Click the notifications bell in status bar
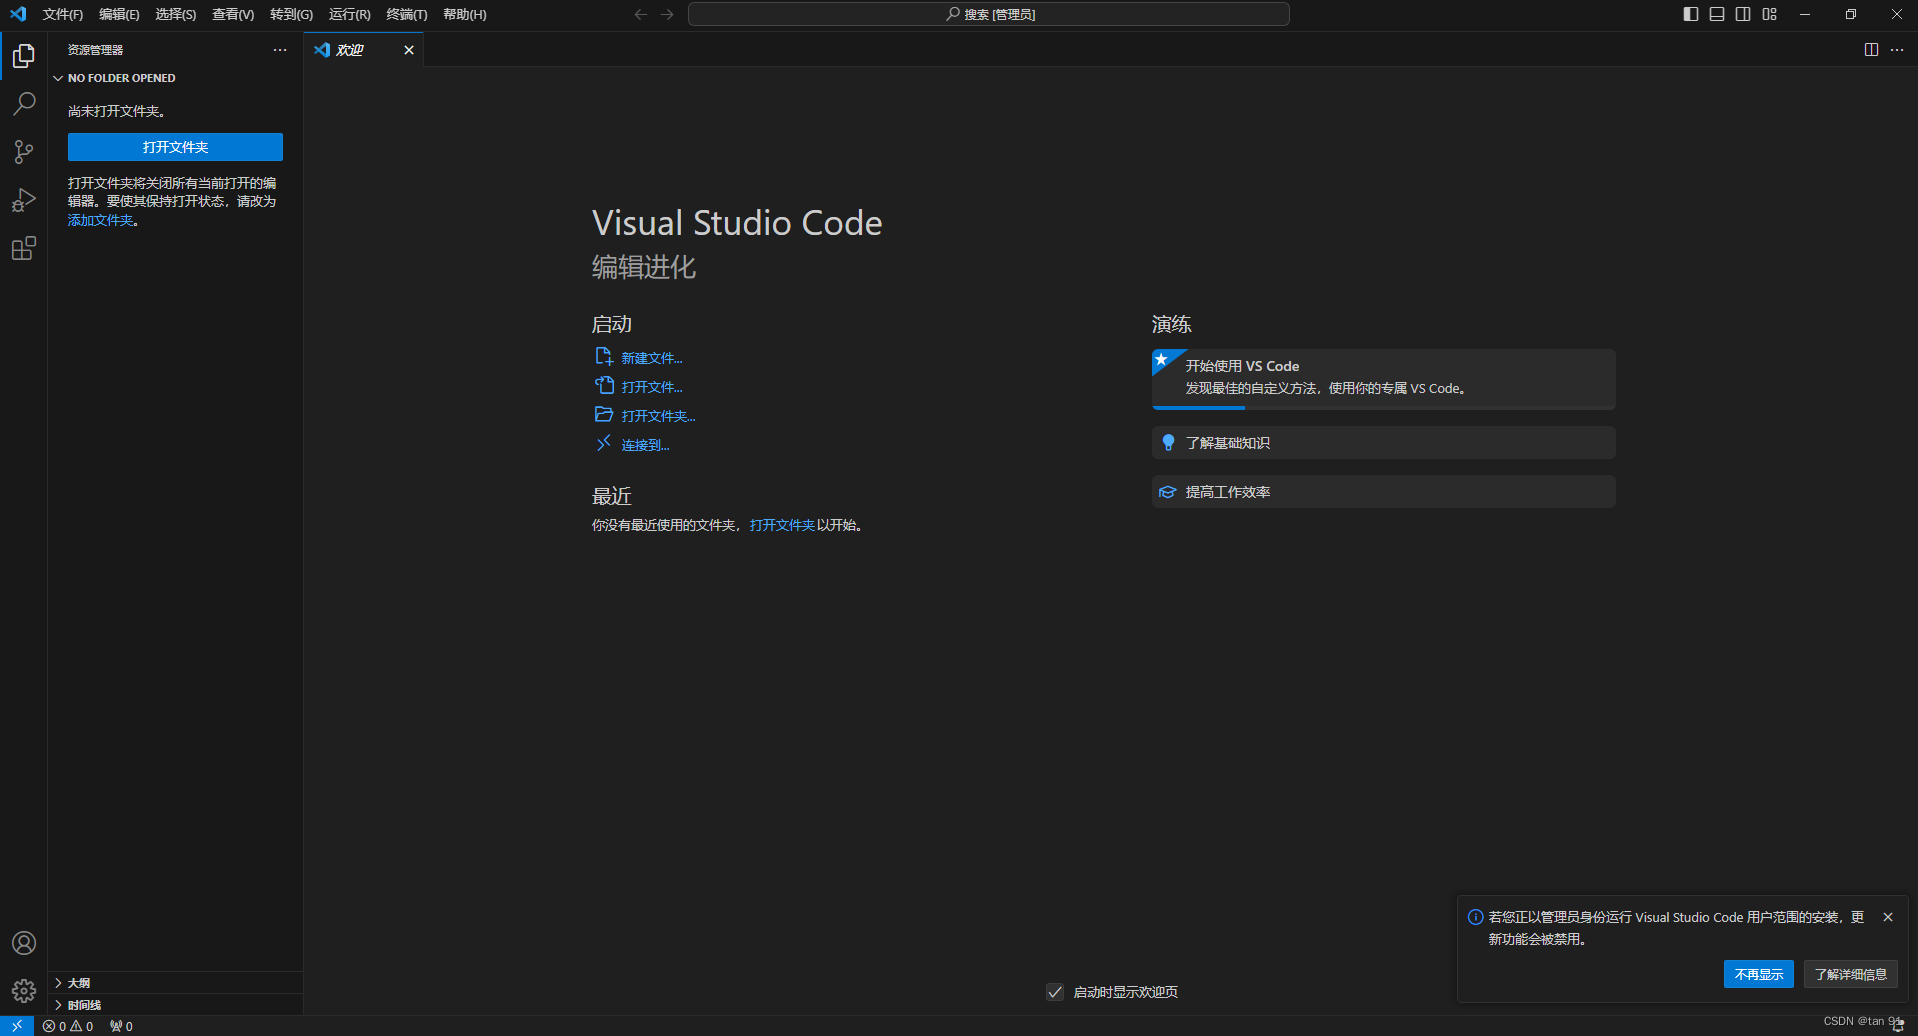 (x=1897, y=1026)
